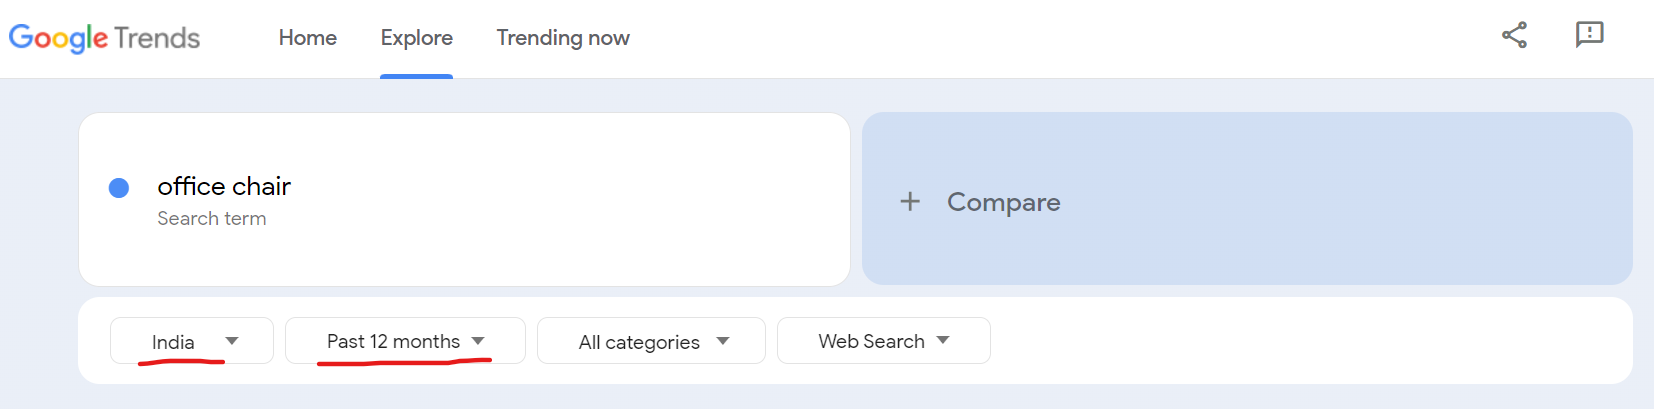Click the arrow beside Web Search

coord(943,340)
